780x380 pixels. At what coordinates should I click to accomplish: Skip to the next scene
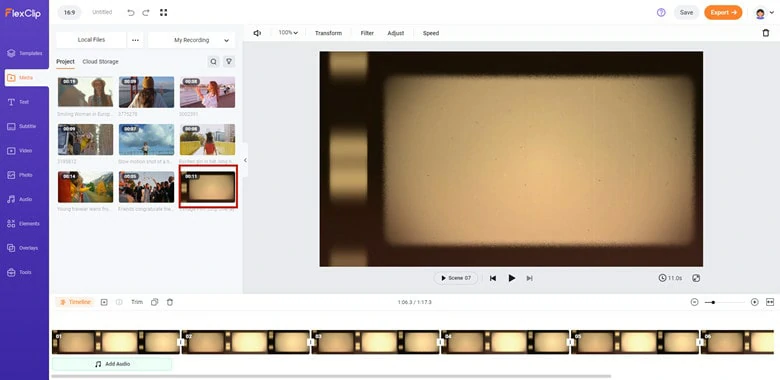click(x=529, y=278)
